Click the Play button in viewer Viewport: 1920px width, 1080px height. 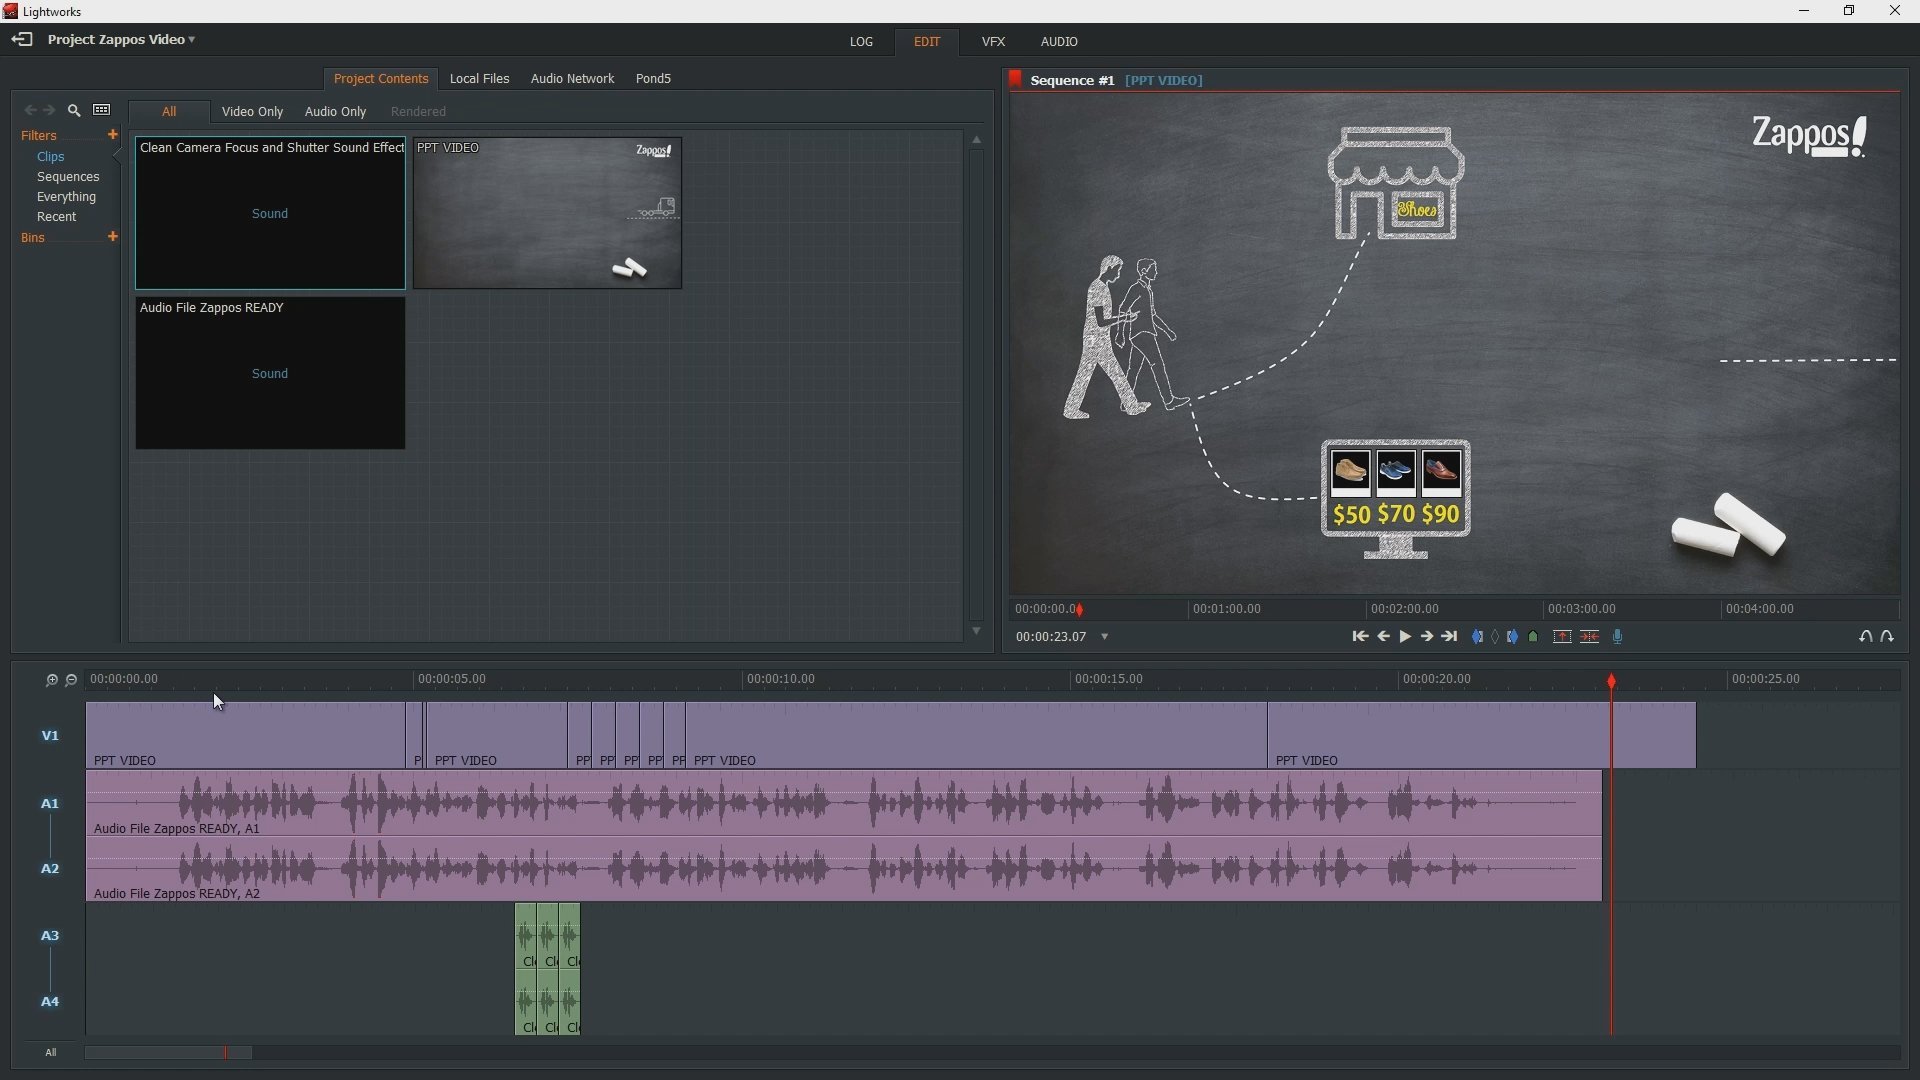1406,638
